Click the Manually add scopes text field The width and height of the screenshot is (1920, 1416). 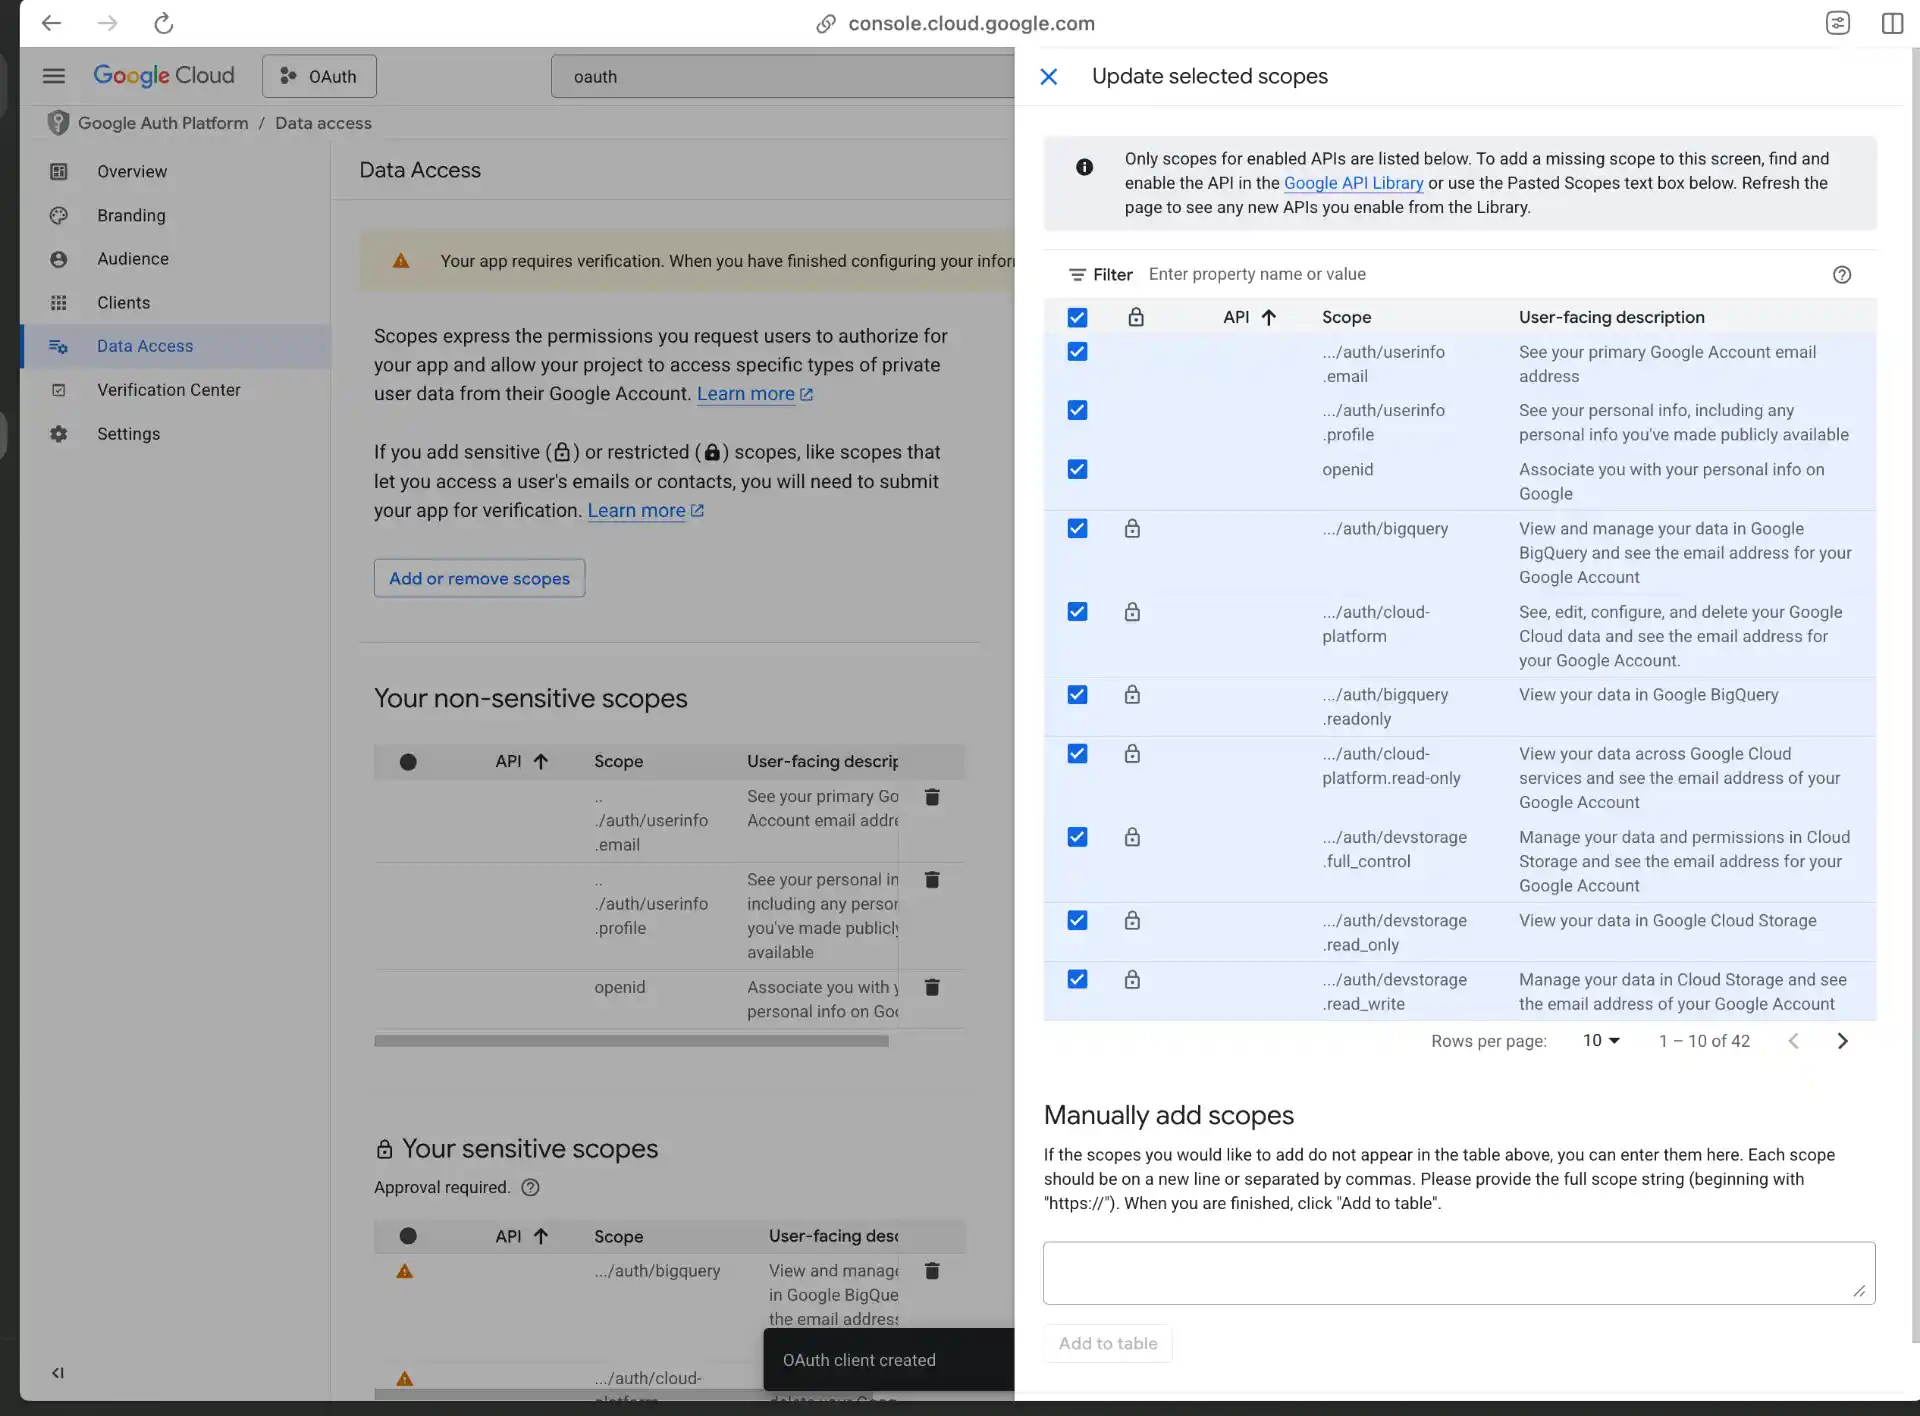click(1458, 1272)
